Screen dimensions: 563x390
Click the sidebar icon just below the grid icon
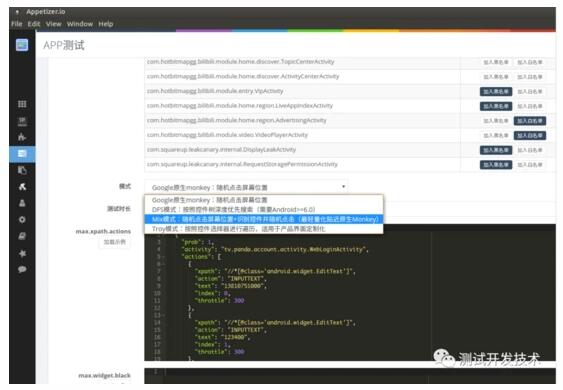[x=22, y=121]
